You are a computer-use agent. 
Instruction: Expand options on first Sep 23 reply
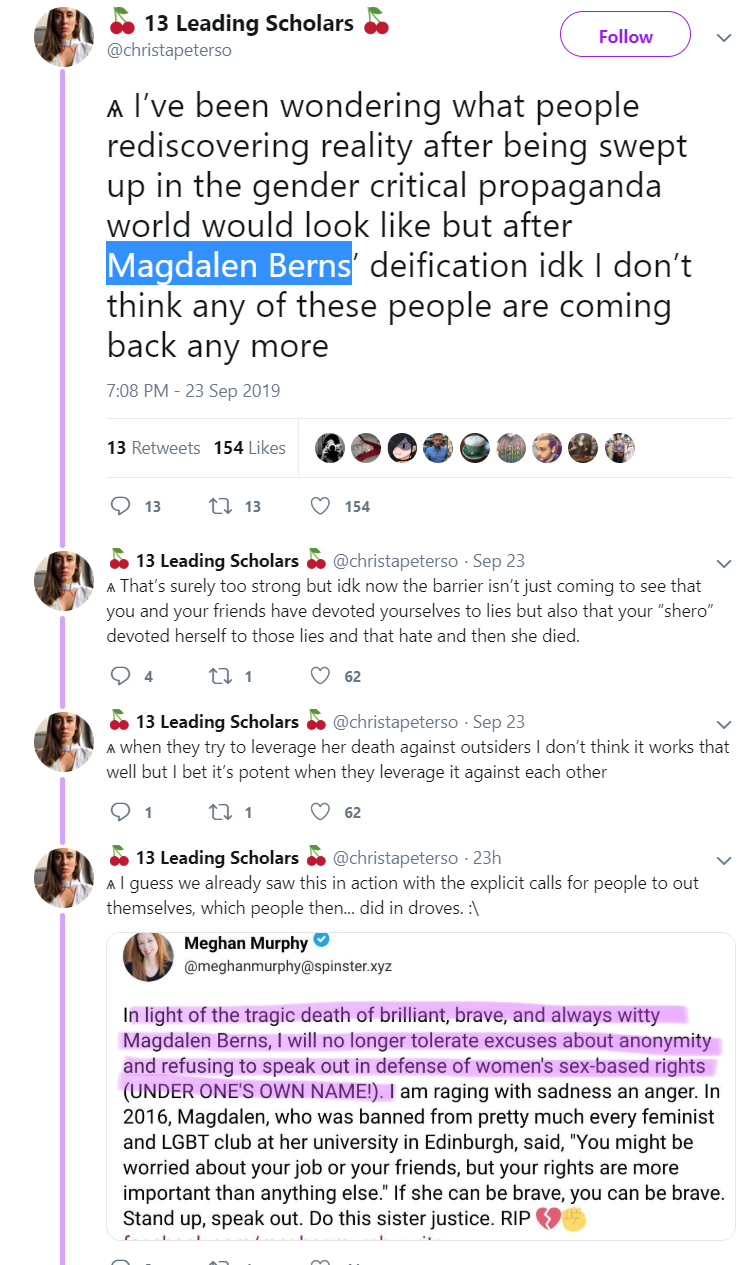(x=724, y=562)
